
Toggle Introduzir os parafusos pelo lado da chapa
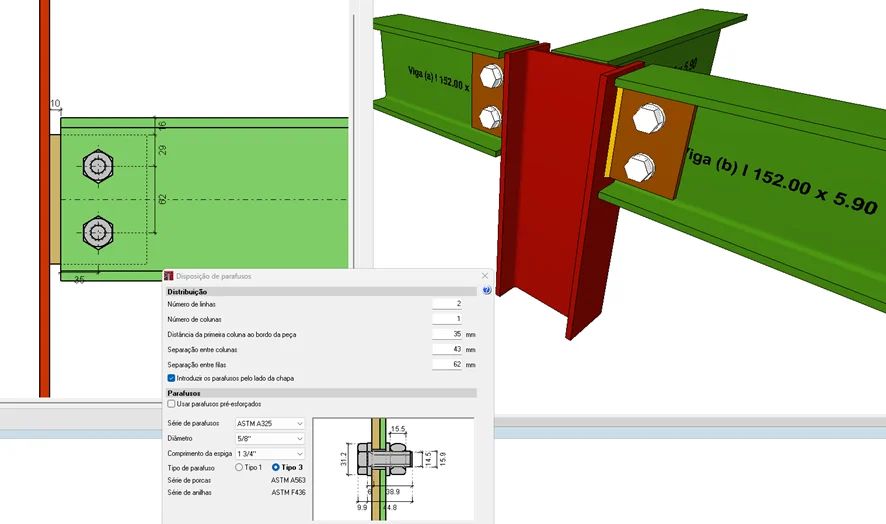click(171, 378)
